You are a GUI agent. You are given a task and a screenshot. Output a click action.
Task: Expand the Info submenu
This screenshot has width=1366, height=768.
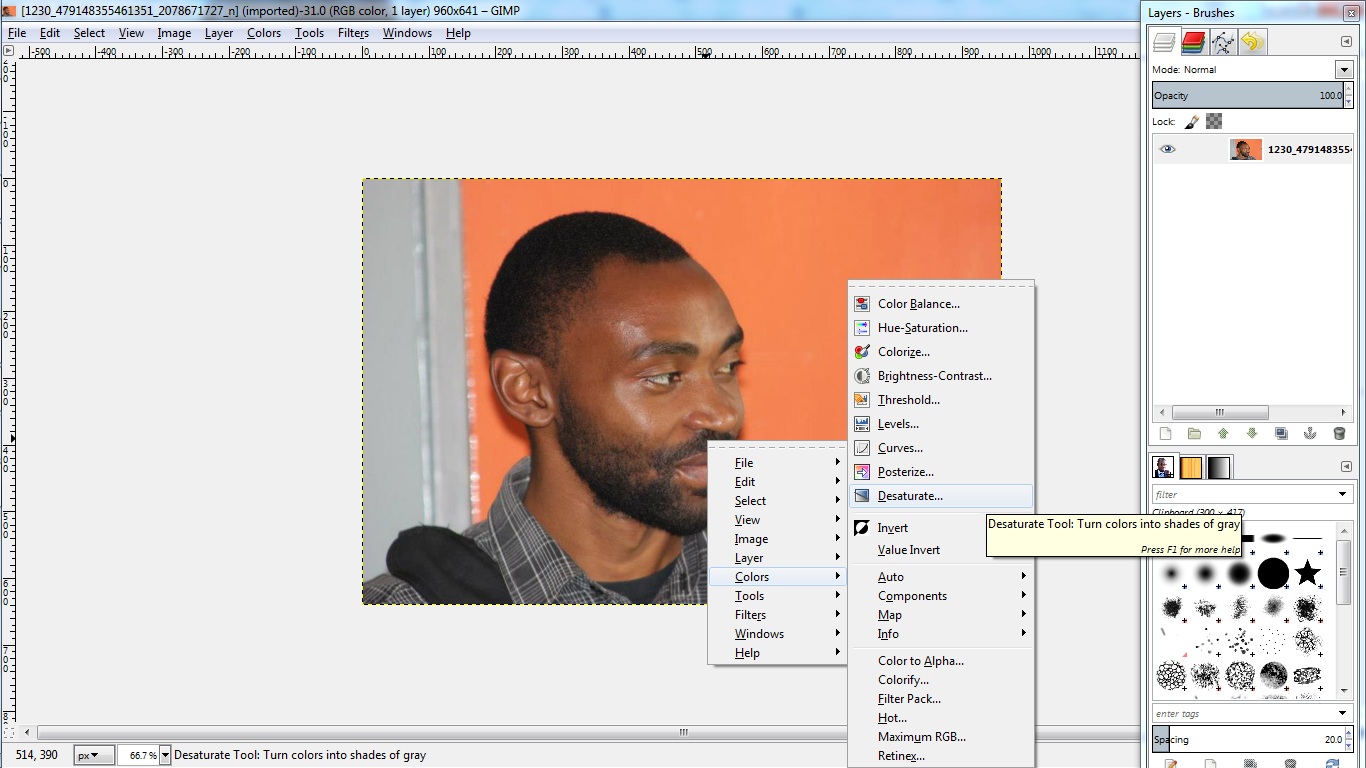click(940, 634)
